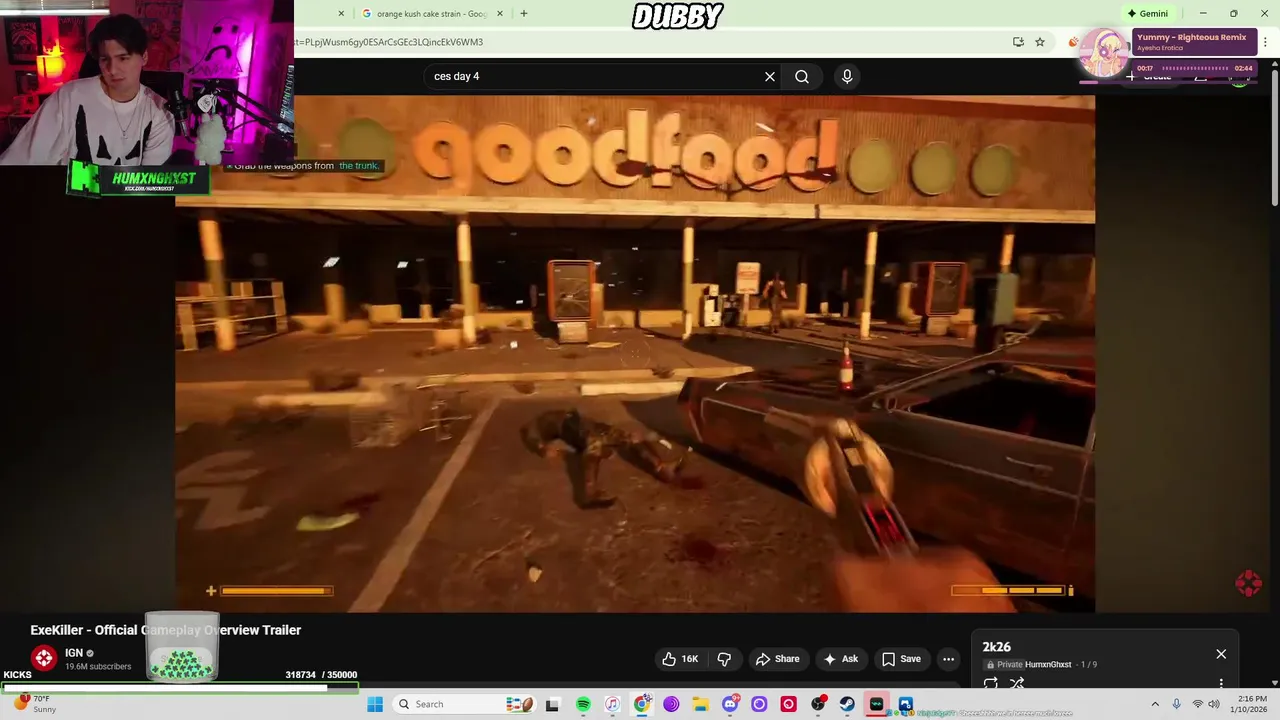Screen dimensions: 1280x720
Task: Open a new browser tab
Action: pyautogui.click(x=523, y=14)
